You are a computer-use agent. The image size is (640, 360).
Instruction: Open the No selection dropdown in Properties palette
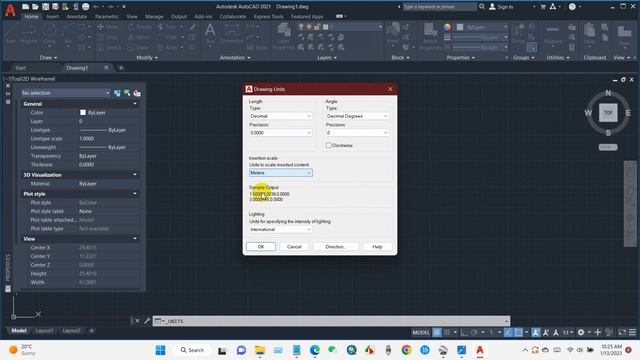coord(66,93)
